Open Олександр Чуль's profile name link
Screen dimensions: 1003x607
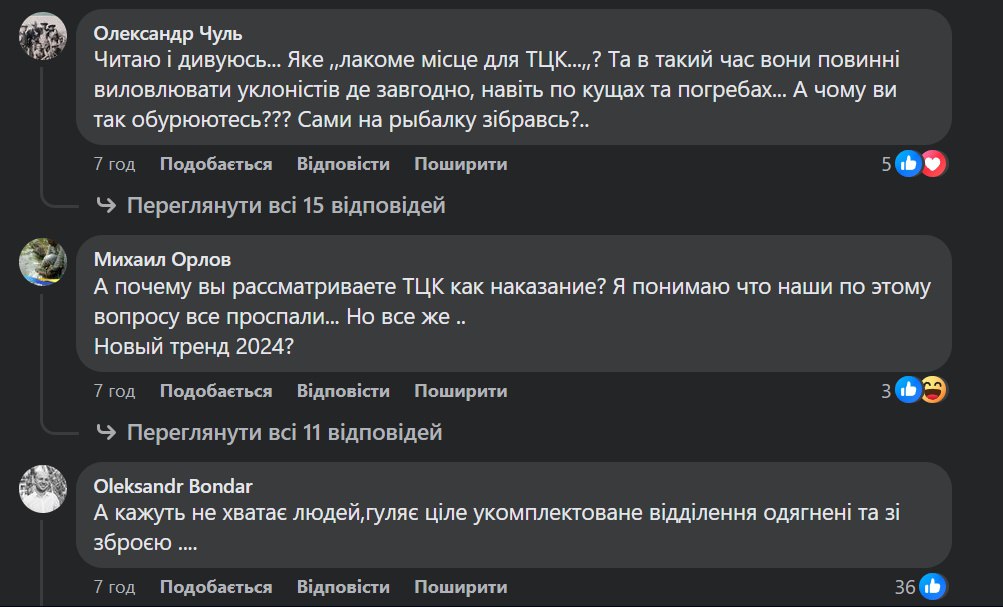pos(168,33)
